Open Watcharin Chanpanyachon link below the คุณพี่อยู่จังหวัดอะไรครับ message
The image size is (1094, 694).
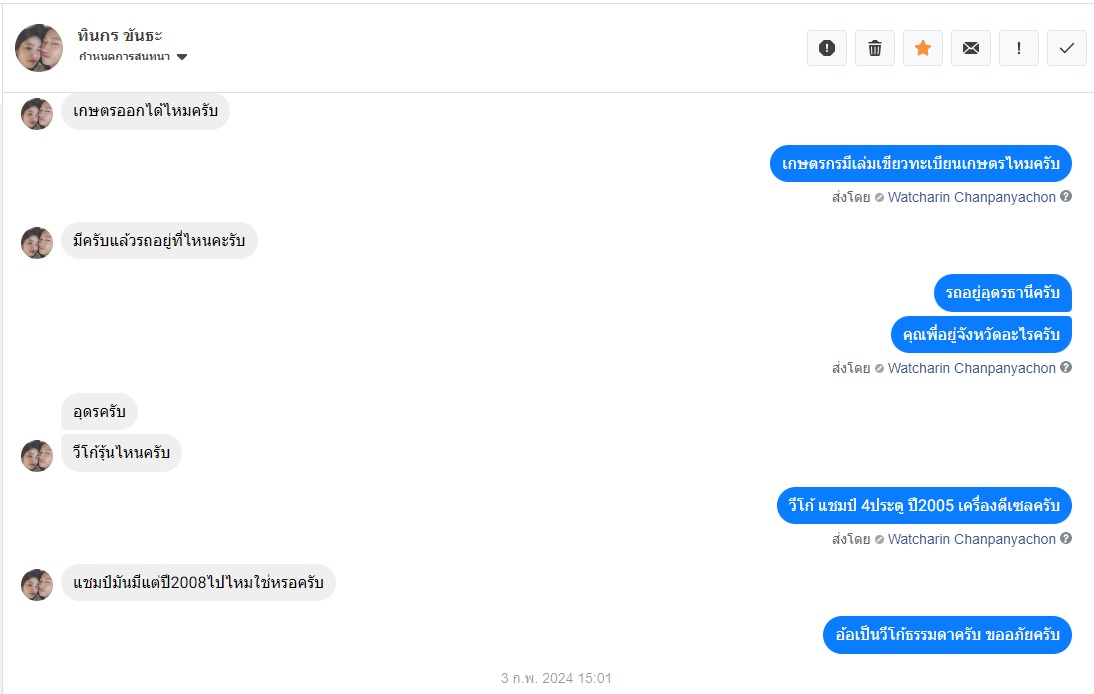[x=971, y=368]
